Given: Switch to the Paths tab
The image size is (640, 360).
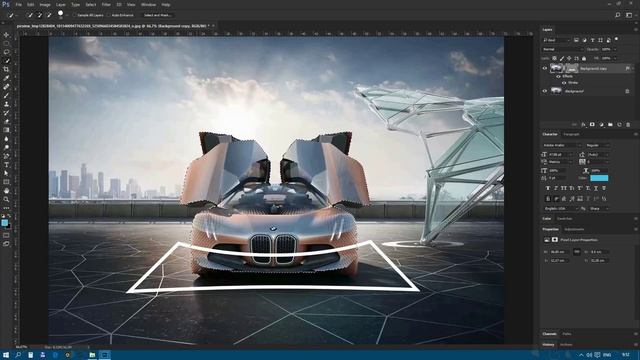Looking at the screenshot, I should 567,334.
